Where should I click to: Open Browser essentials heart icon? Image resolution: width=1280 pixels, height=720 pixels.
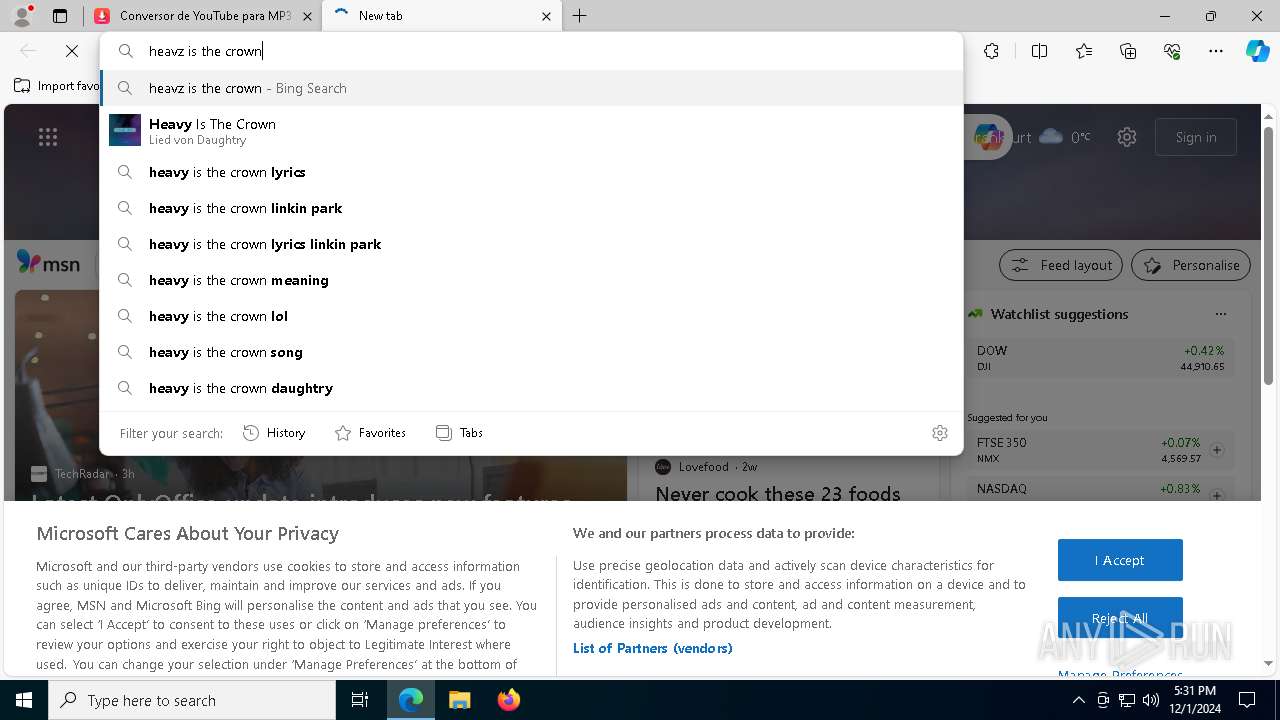pyautogui.click(x=1172, y=51)
